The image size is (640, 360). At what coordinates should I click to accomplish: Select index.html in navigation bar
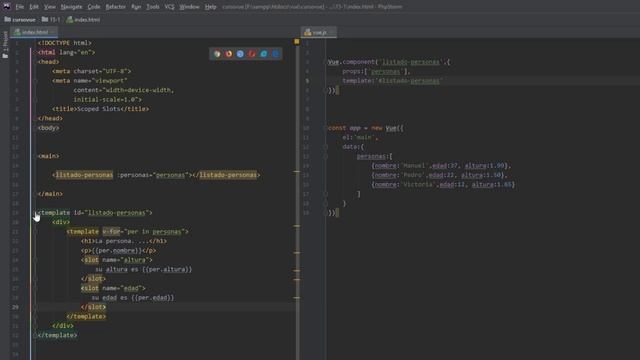83,20
